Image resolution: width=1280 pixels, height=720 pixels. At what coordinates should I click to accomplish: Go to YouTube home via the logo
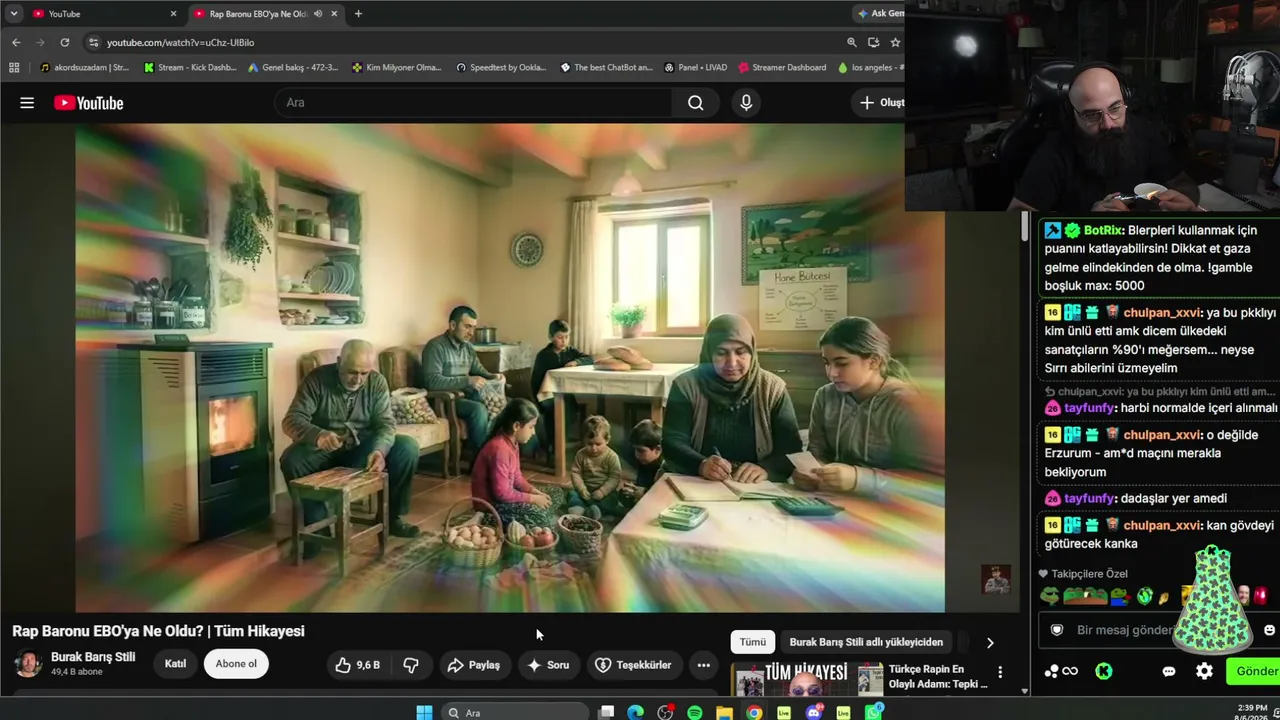point(89,103)
